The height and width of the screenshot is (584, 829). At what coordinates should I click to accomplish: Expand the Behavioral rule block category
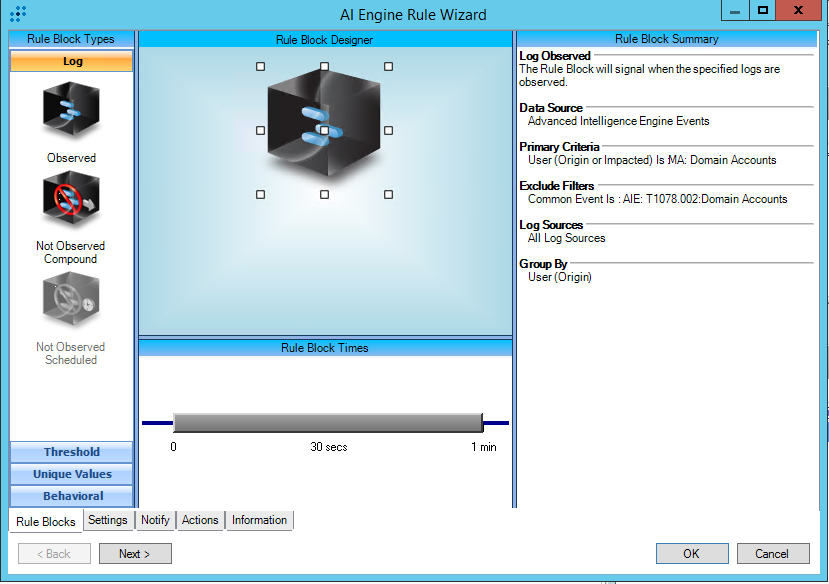[x=72, y=496]
